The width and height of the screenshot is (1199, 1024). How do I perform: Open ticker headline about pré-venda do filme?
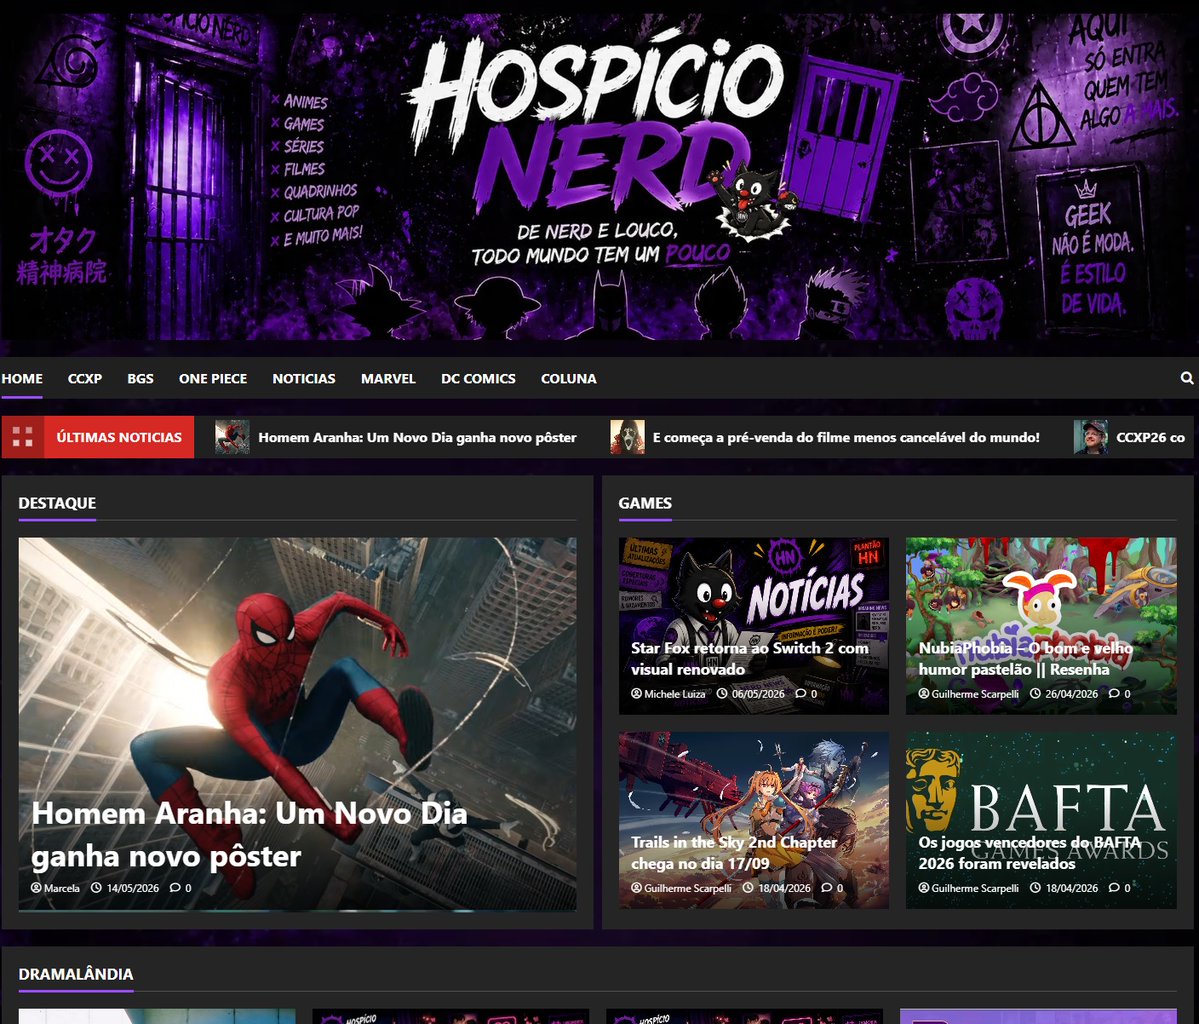pyautogui.click(x=846, y=437)
